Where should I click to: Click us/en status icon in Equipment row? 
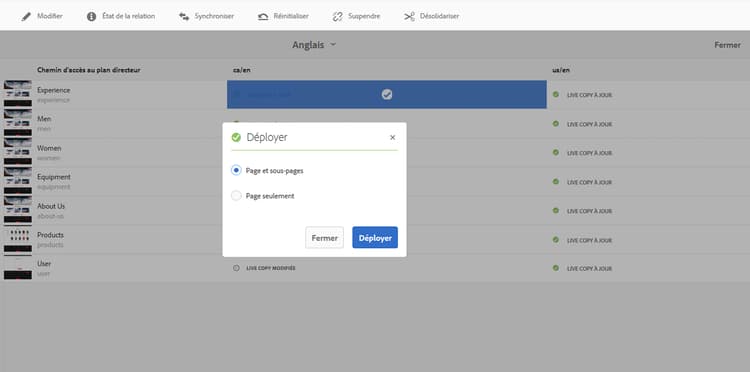556,182
